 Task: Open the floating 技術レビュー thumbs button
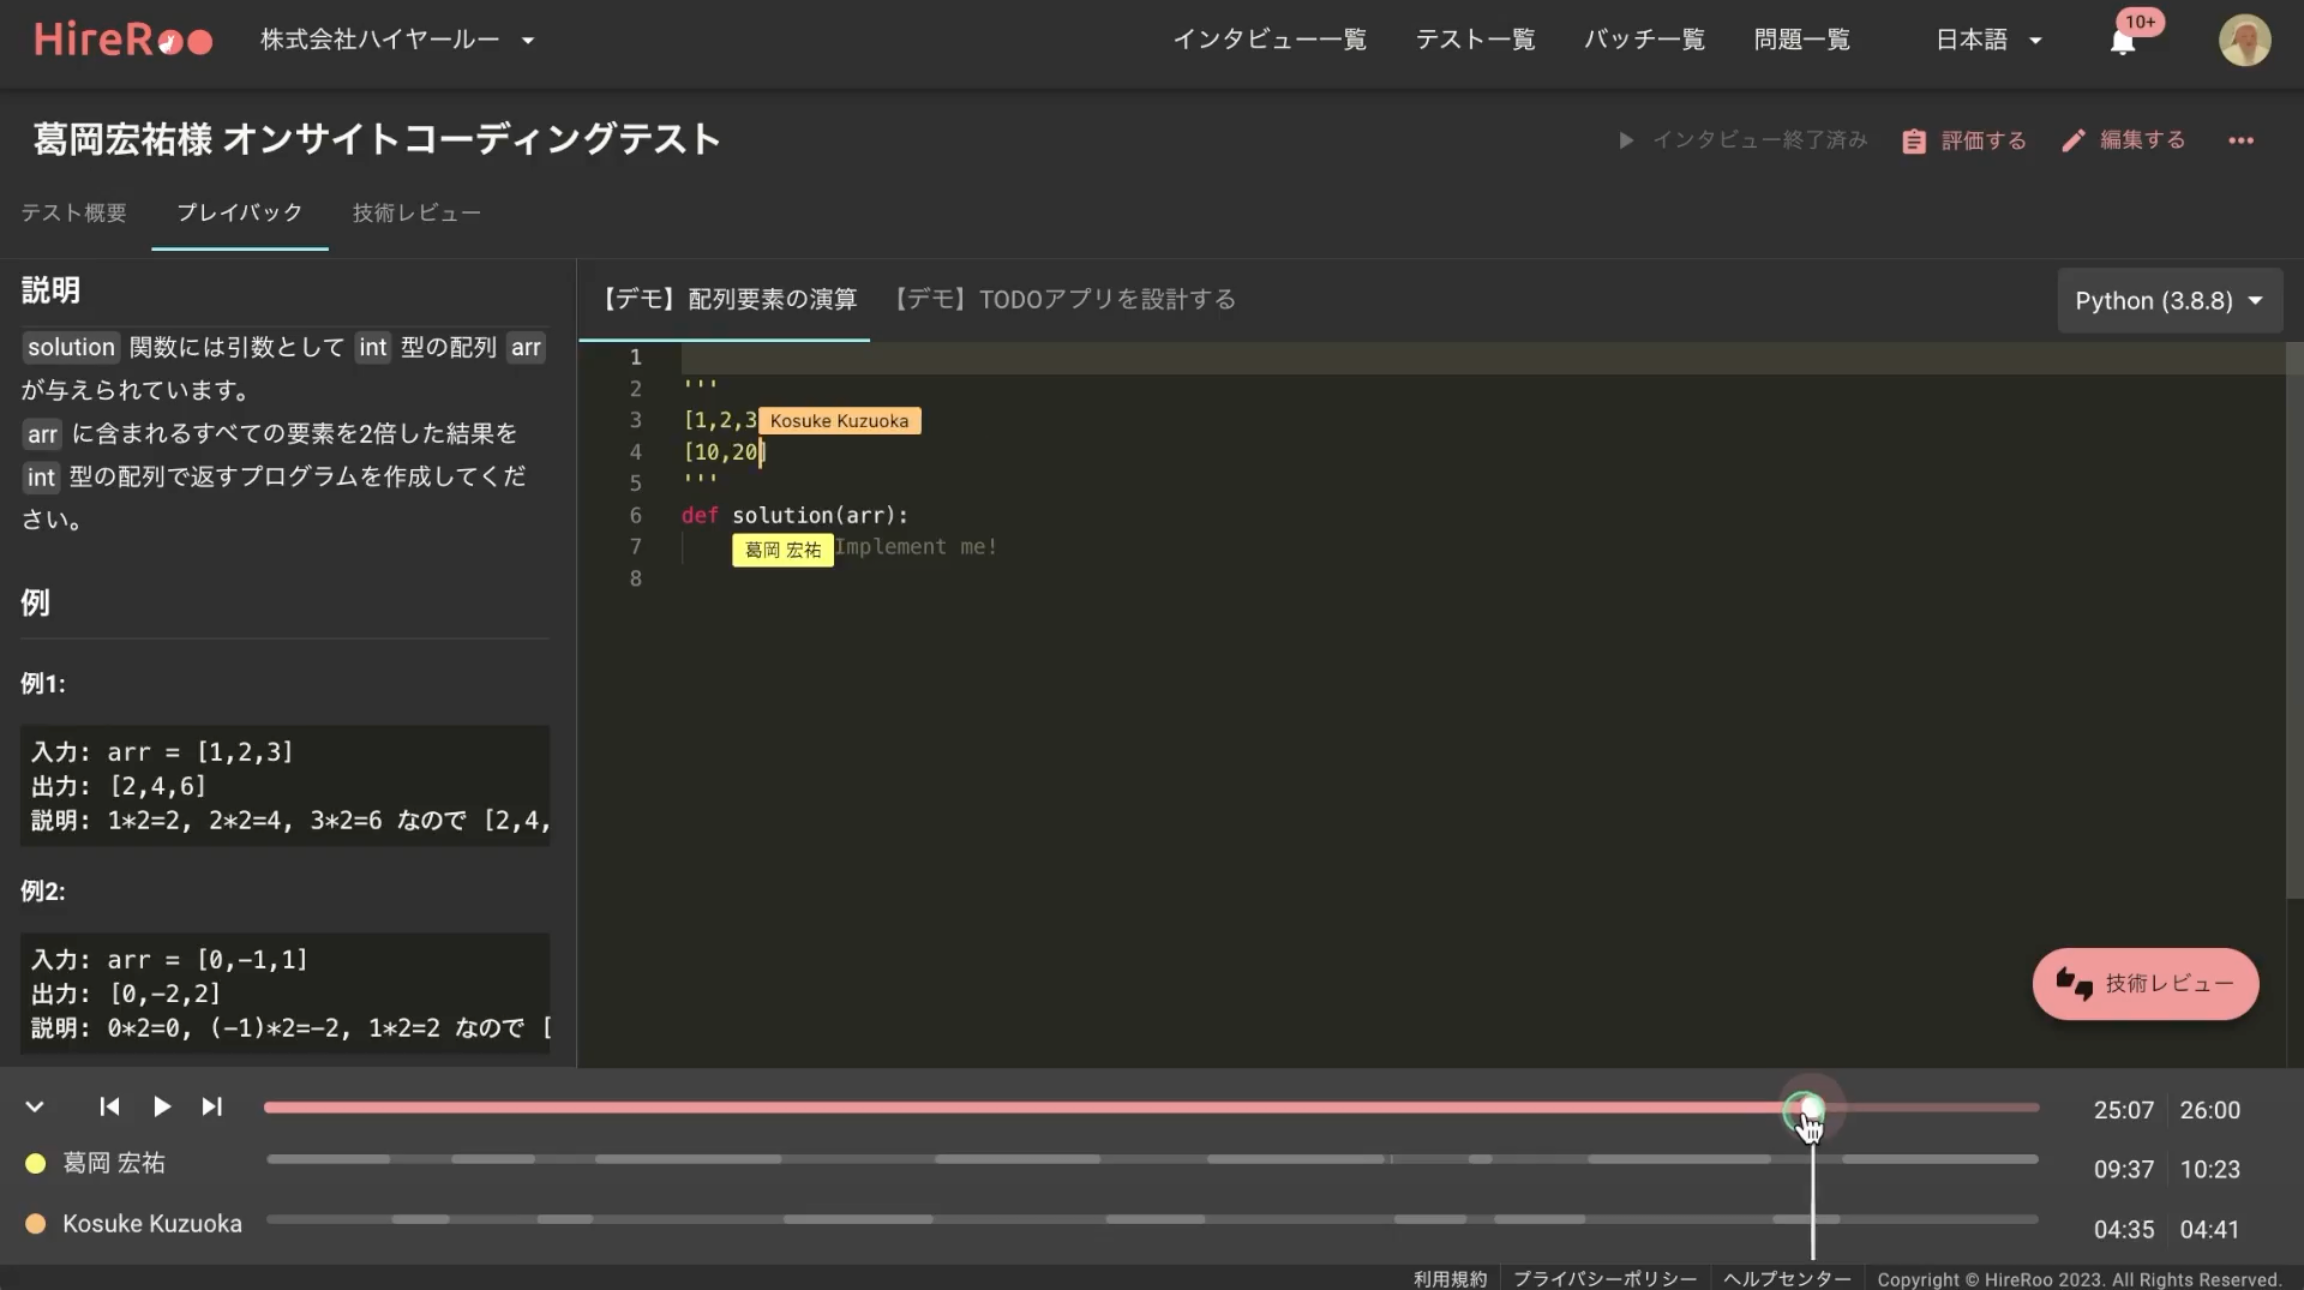tap(2145, 983)
